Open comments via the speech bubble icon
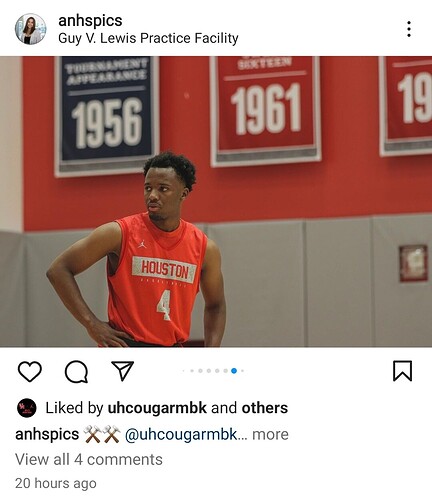 tap(76, 371)
